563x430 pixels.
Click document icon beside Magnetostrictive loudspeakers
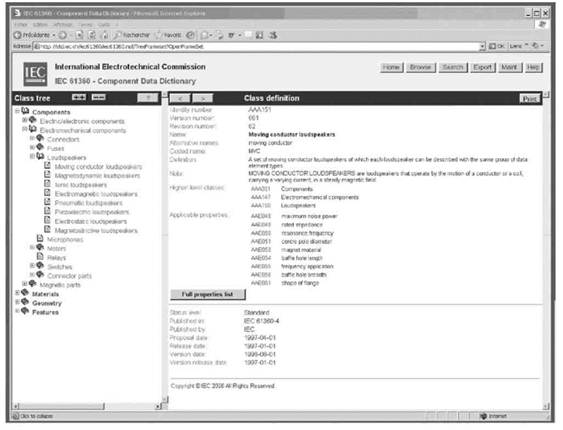point(47,229)
